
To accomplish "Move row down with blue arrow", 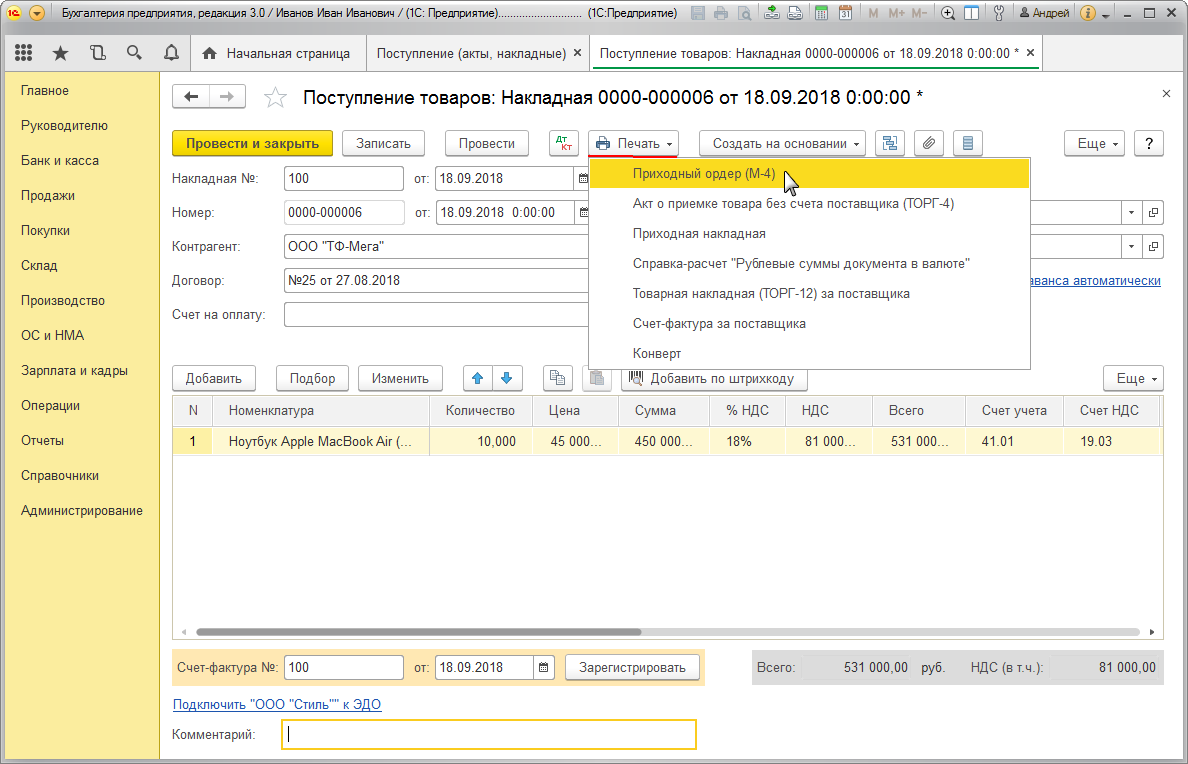I will pos(508,378).
